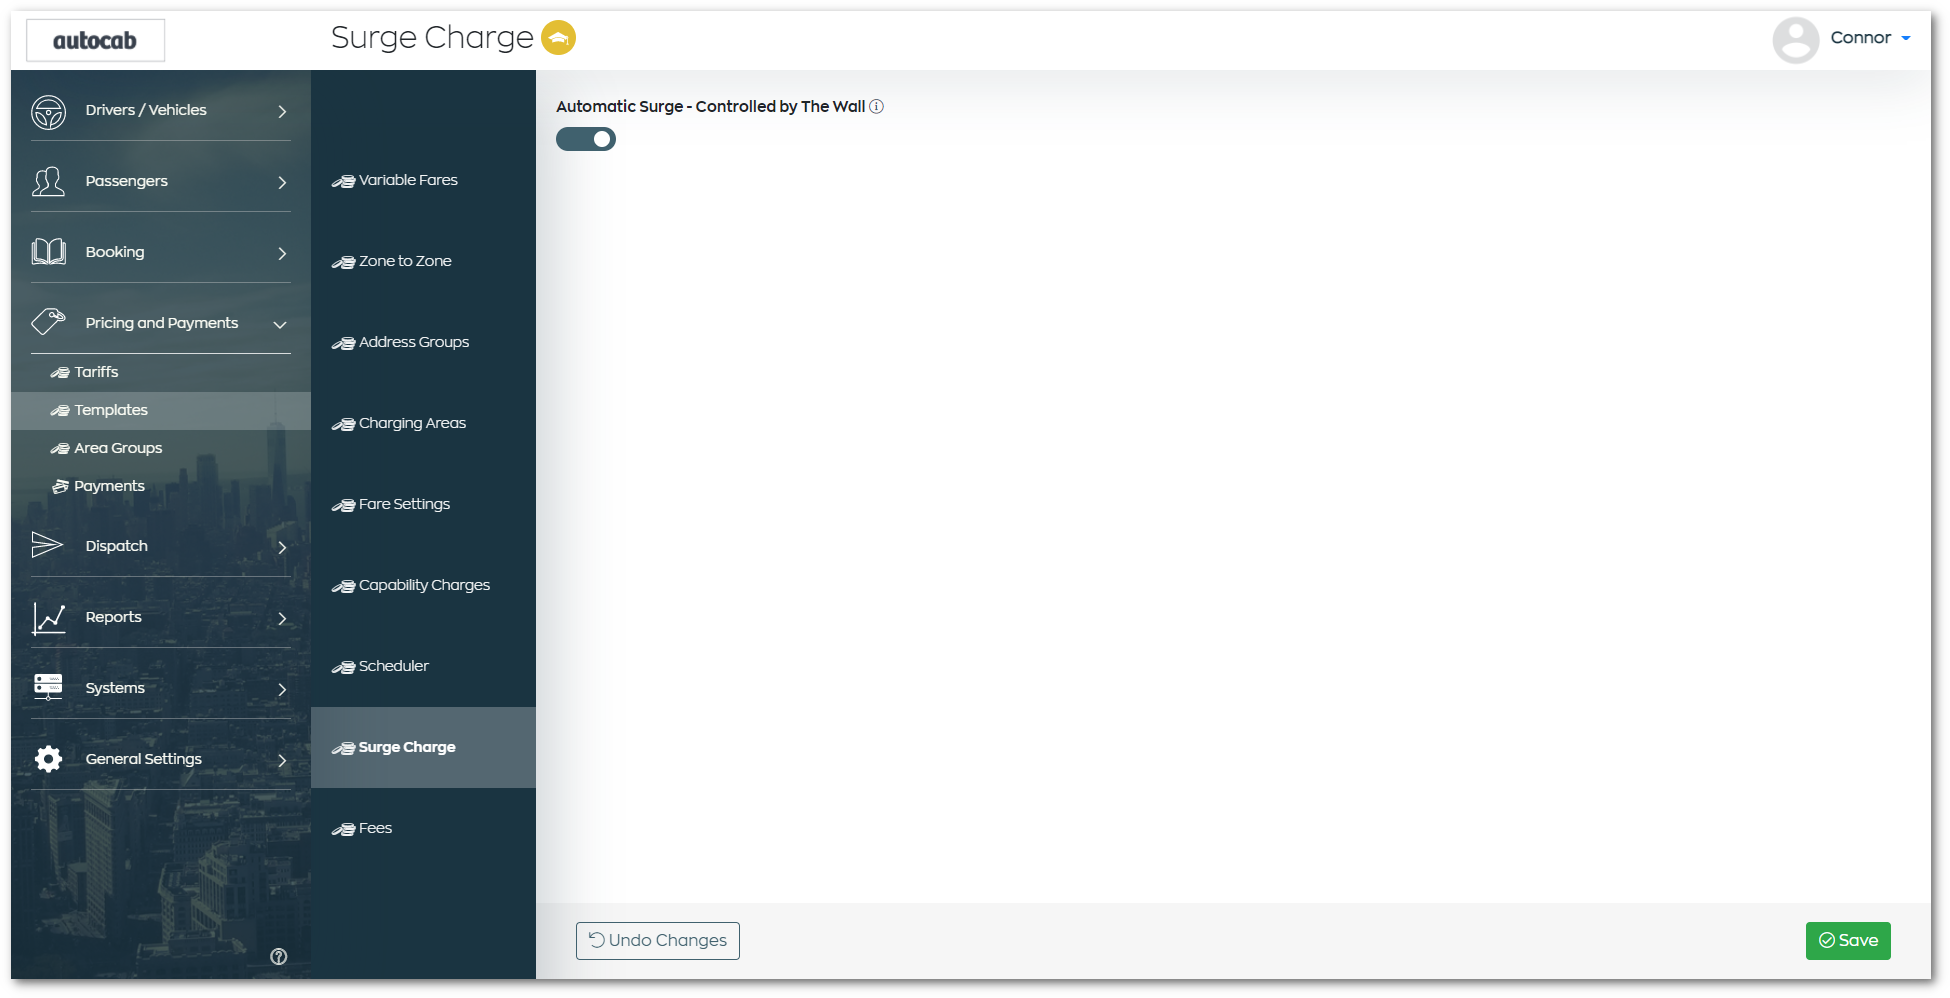Viewport: 1950px width, 998px height.
Task: Toggle the Automatic Surge switch
Action: [x=586, y=139]
